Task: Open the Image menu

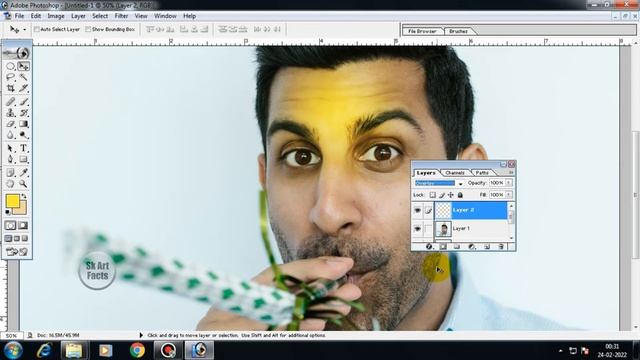Action: coord(56,16)
